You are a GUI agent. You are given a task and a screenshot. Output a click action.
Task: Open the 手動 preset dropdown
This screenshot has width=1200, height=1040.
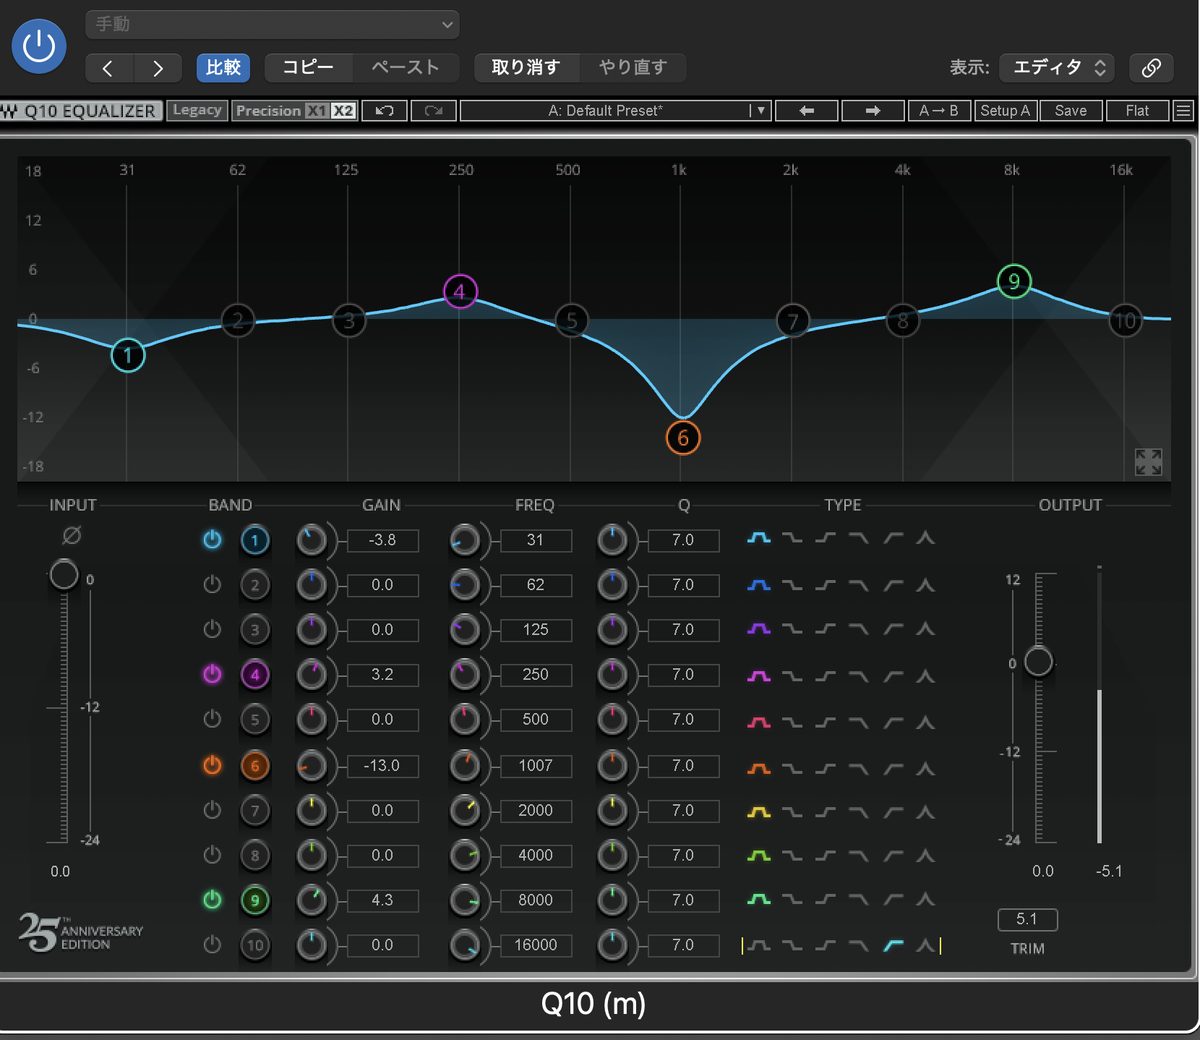[x=272, y=24]
